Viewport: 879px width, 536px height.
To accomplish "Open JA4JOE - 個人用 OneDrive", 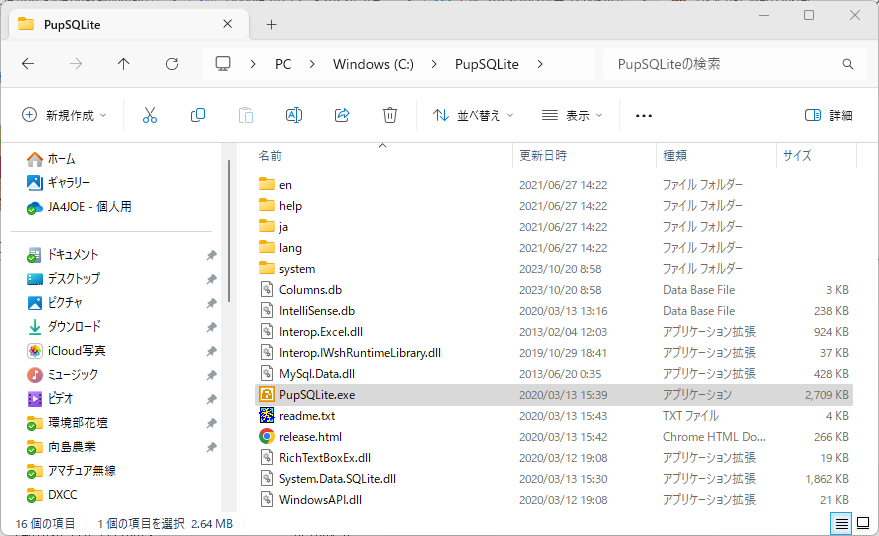I will point(79,207).
